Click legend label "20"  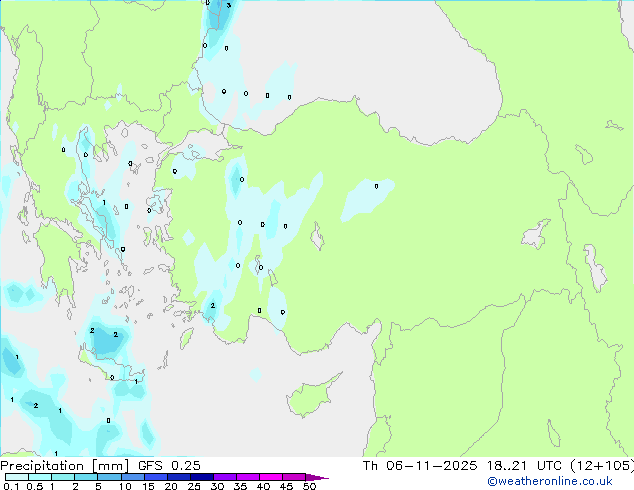tap(171, 486)
